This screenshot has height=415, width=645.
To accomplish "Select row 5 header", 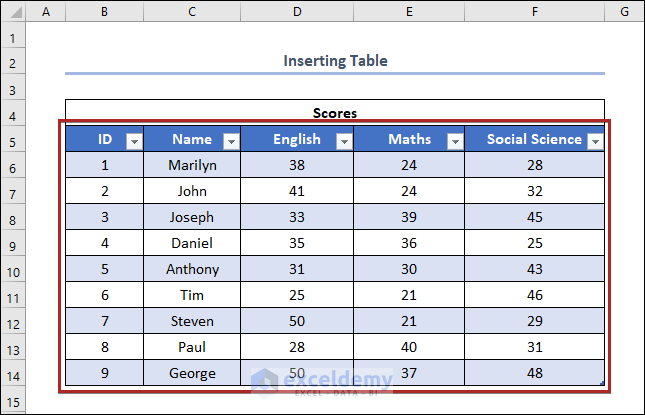I will tap(13, 140).
